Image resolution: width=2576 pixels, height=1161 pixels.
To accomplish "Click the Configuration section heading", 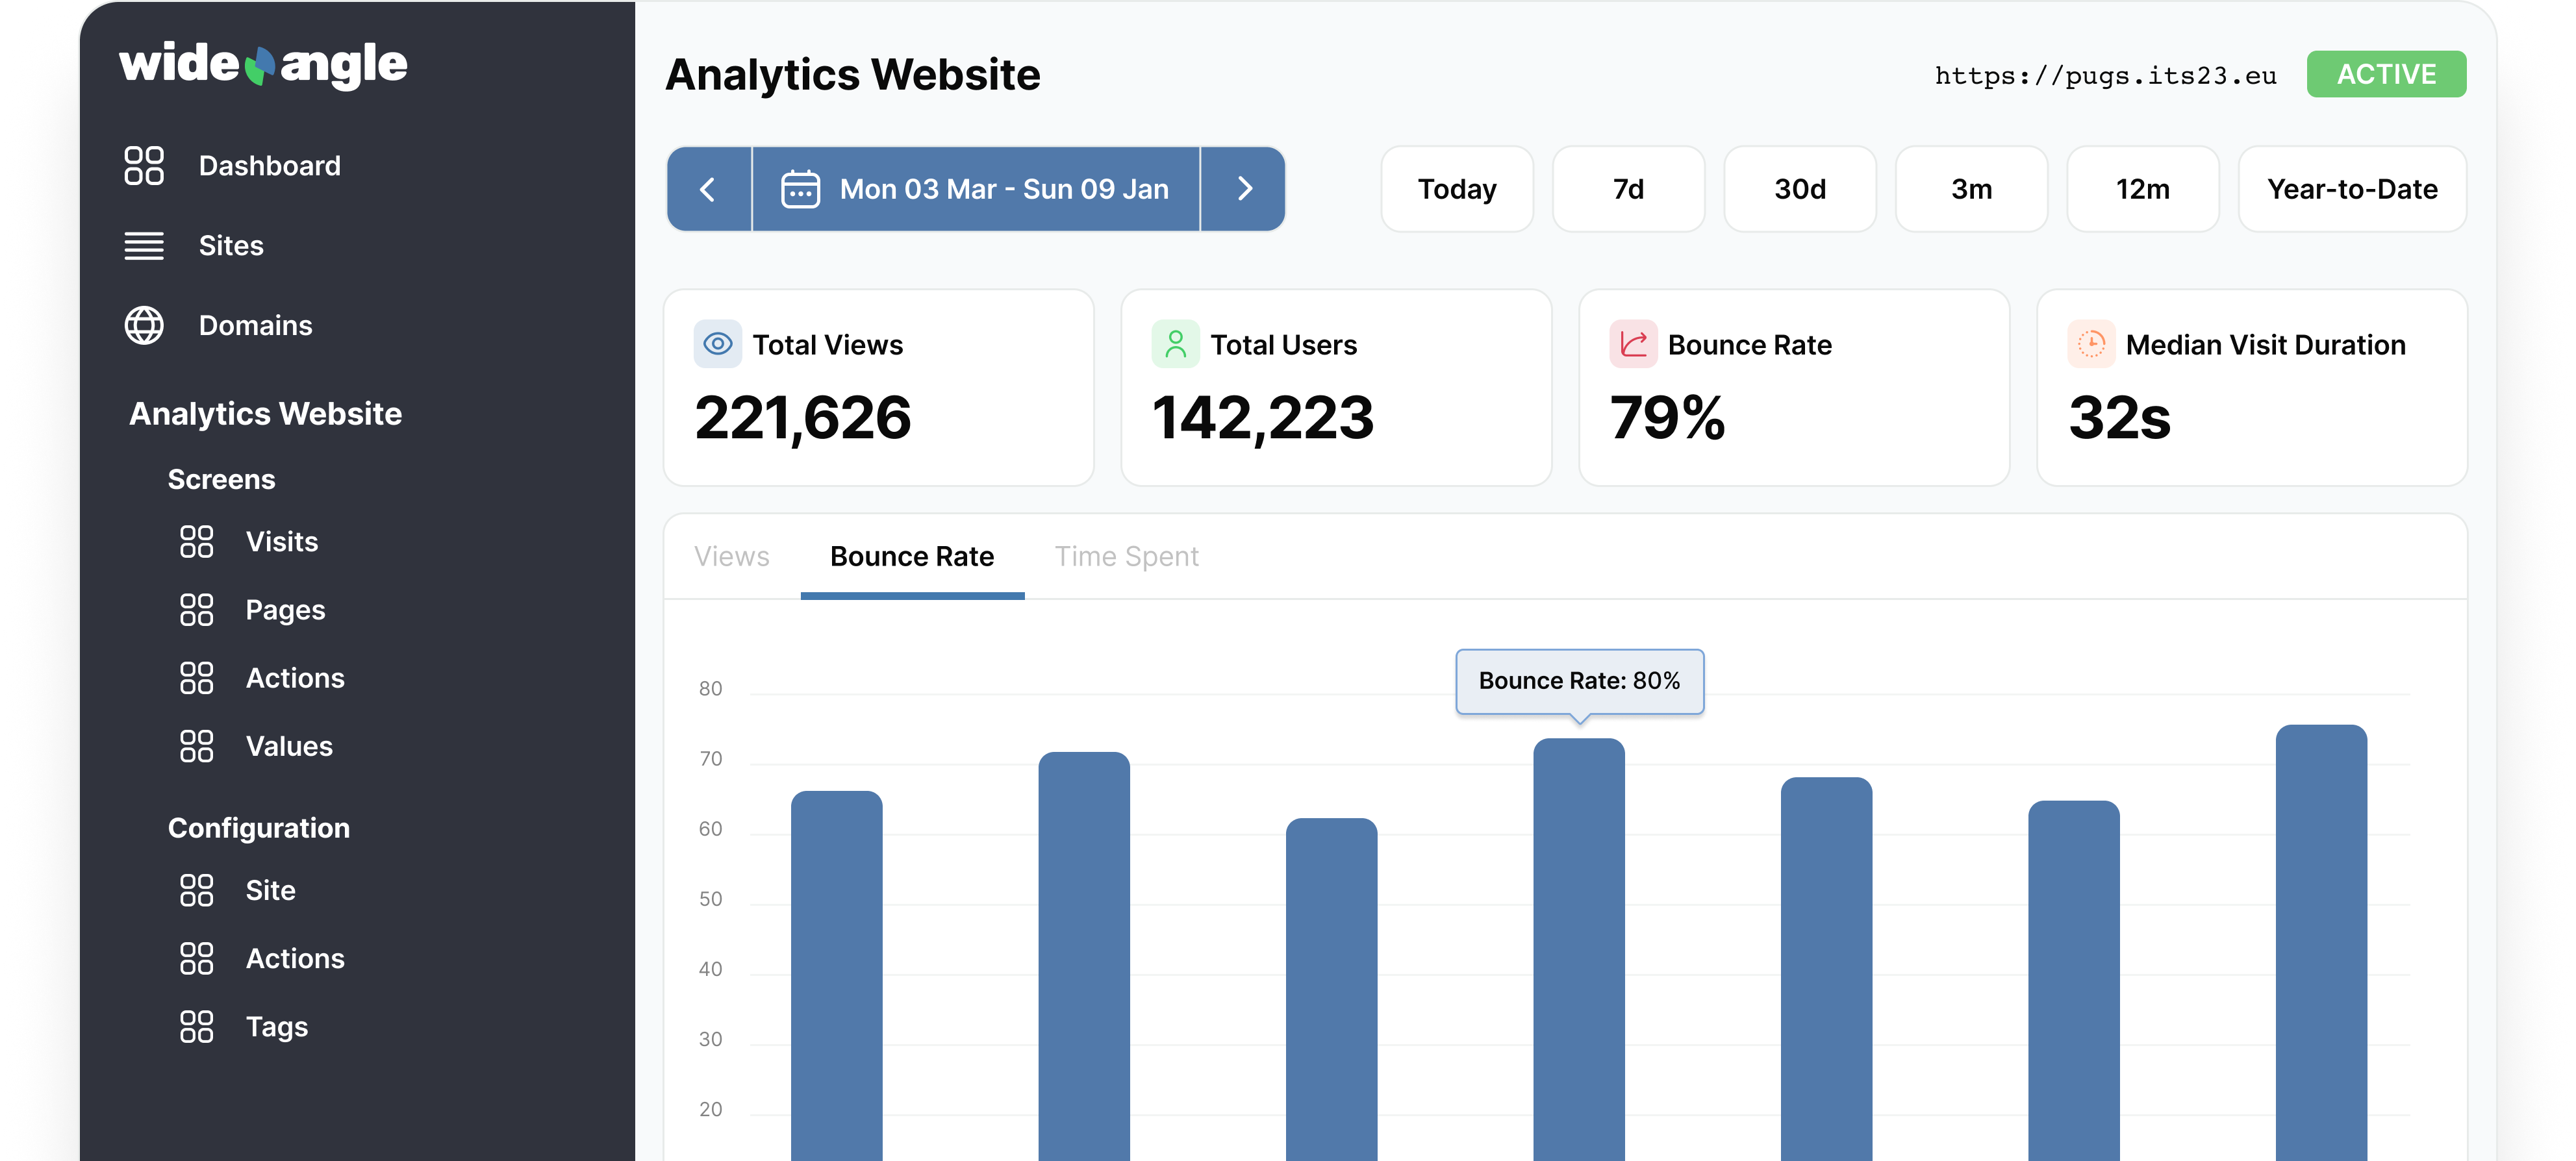I will 259,828.
